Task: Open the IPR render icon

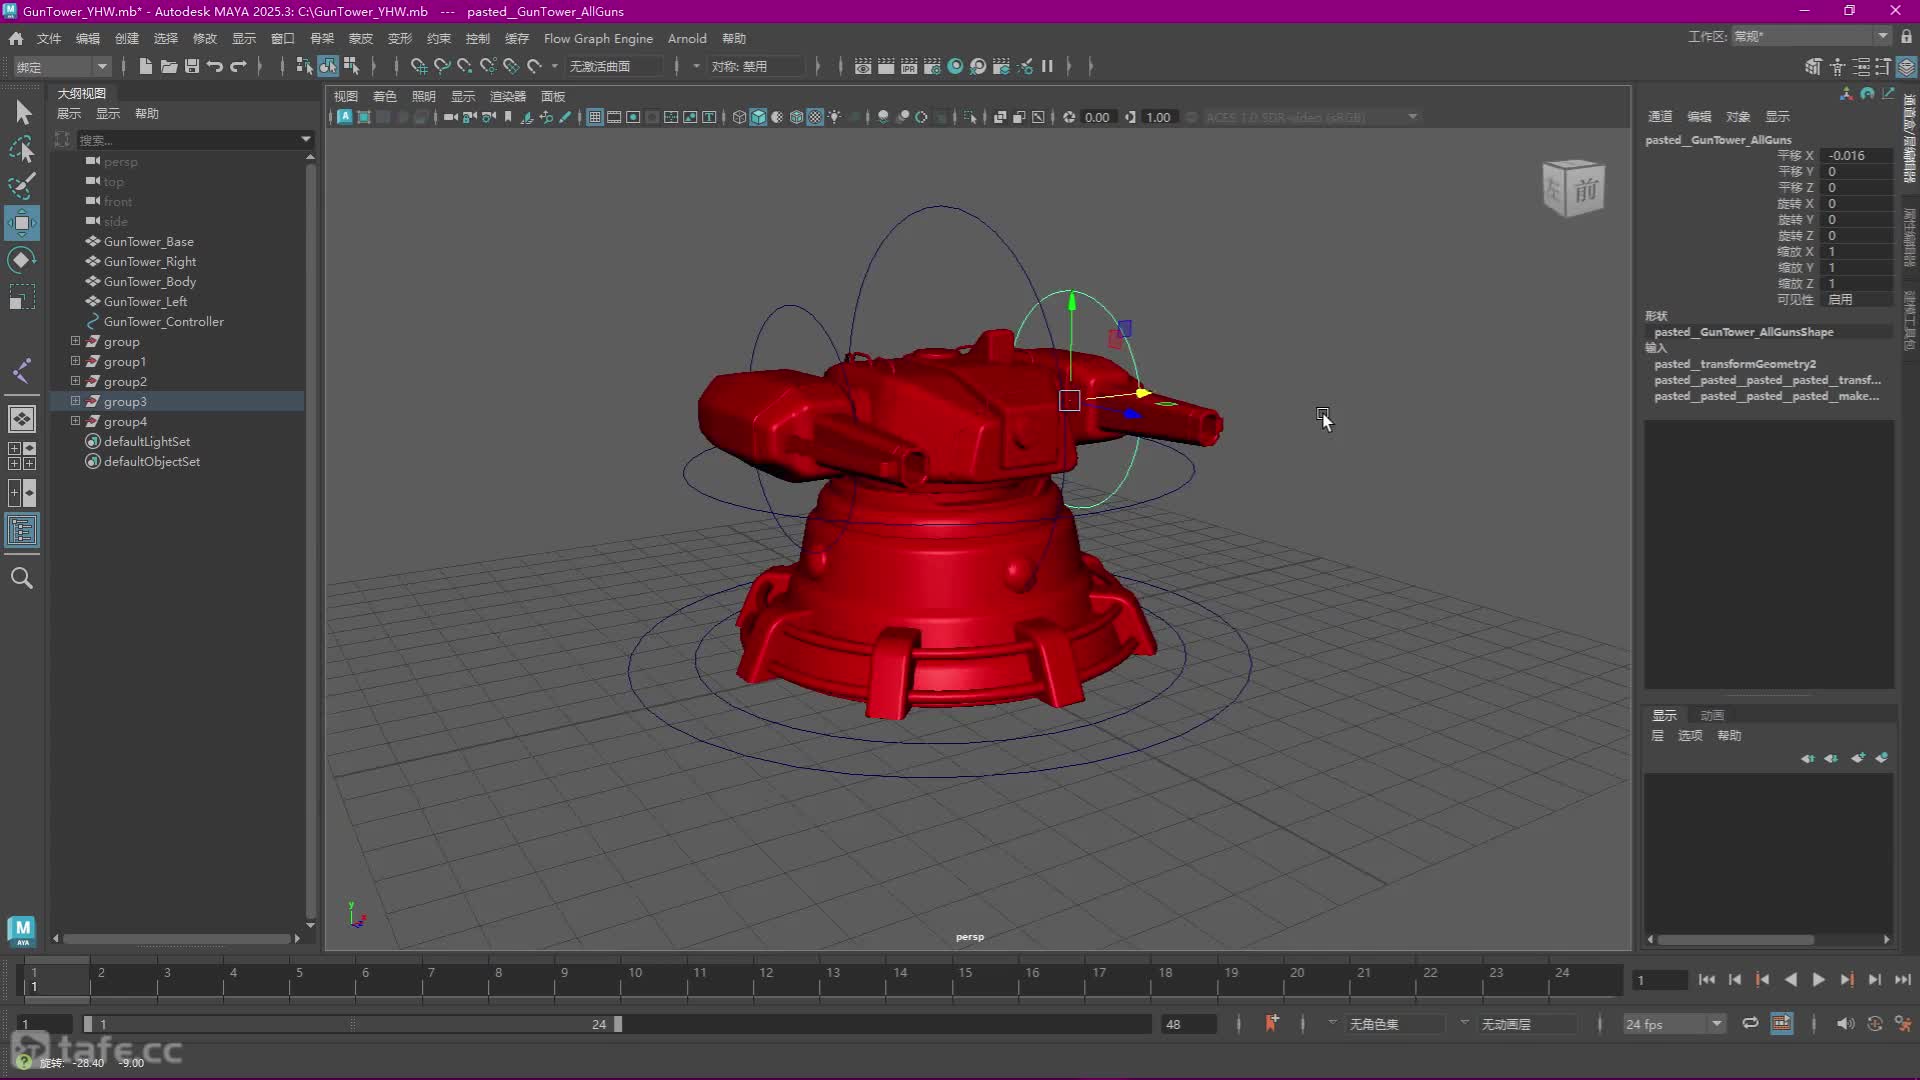Action: pos(909,66)
